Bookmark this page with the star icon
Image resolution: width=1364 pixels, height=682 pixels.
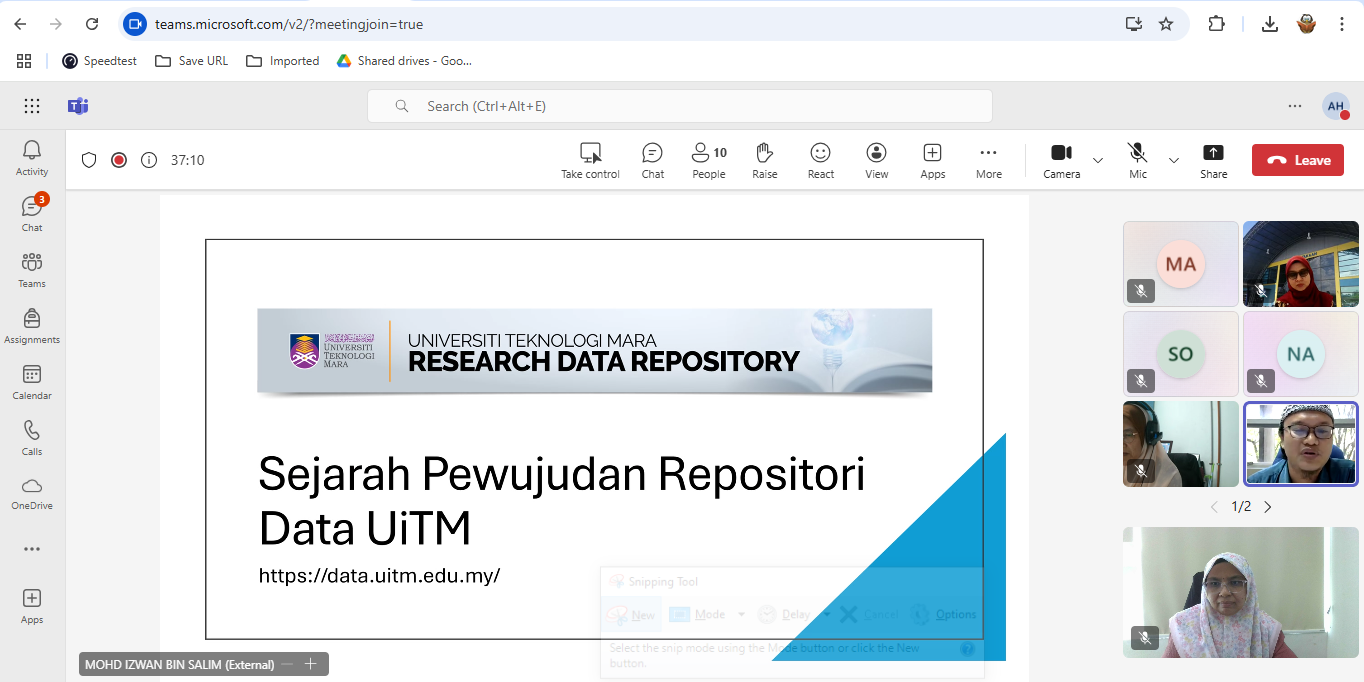point(1166,24)
